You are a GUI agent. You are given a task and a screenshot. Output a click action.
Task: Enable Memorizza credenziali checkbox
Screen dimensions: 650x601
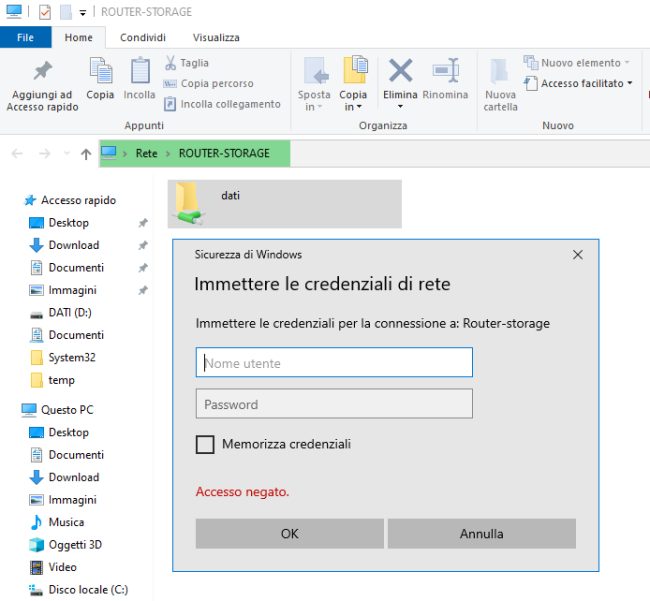point(205,444)
